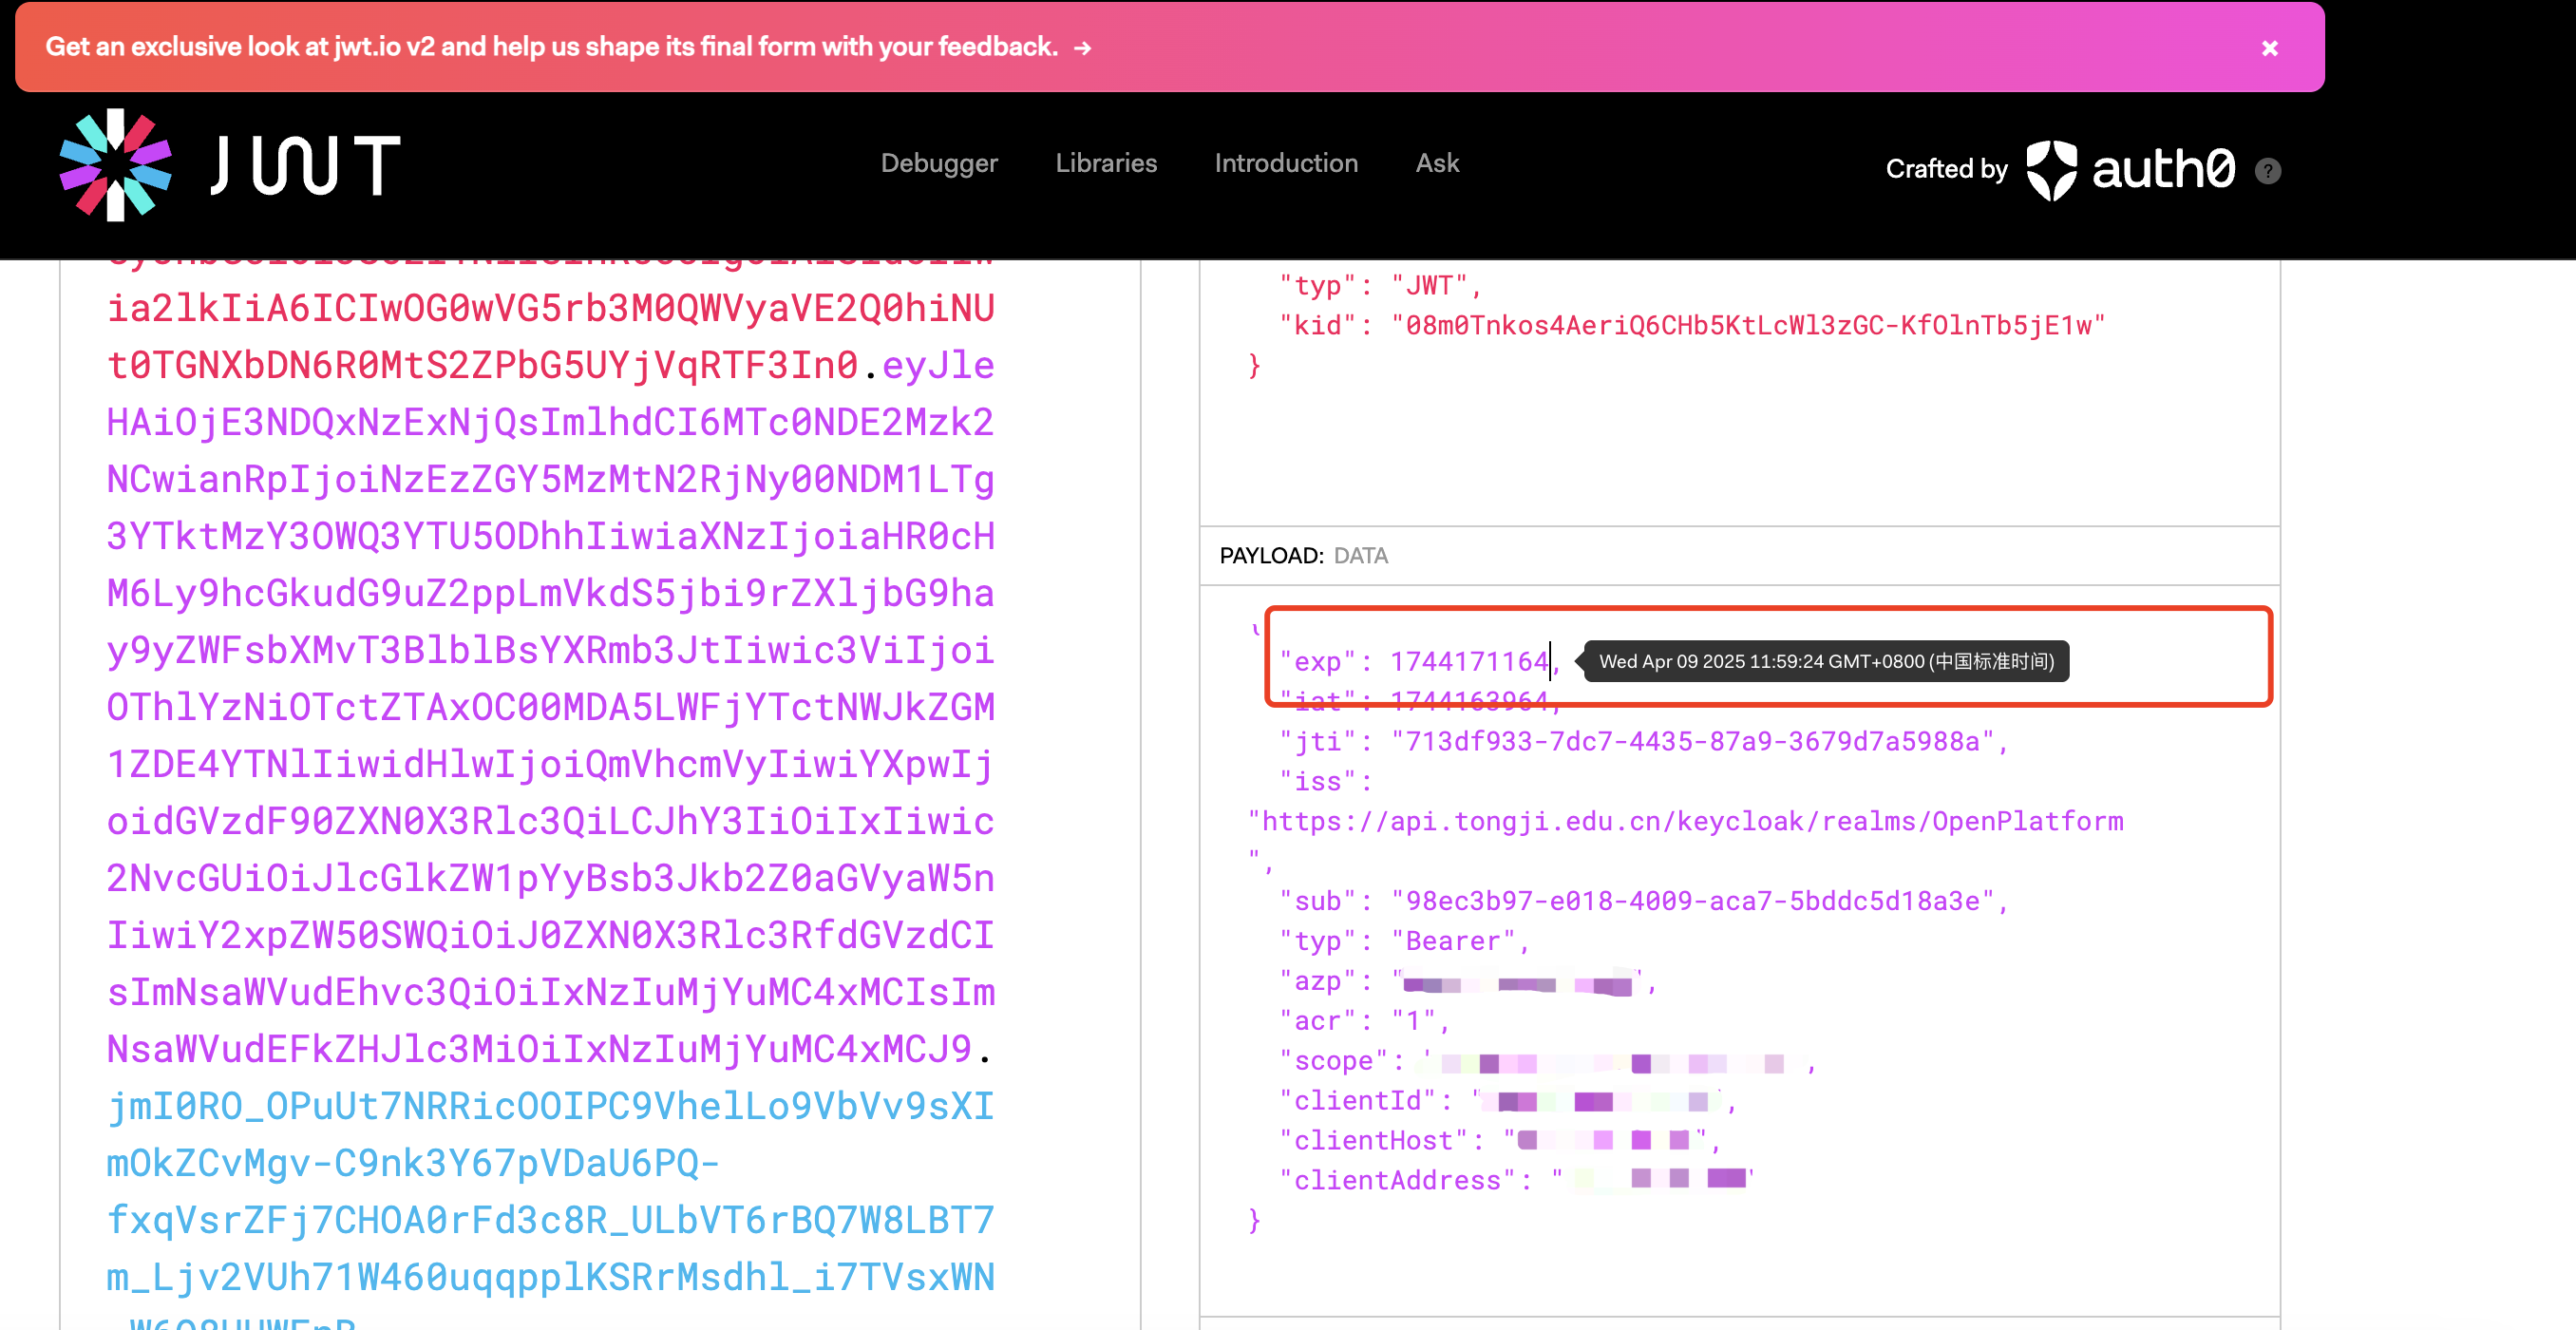
Task: Click the signature line starting fxqVsrZFj7CHOA0r
Action: [550, 1220]
